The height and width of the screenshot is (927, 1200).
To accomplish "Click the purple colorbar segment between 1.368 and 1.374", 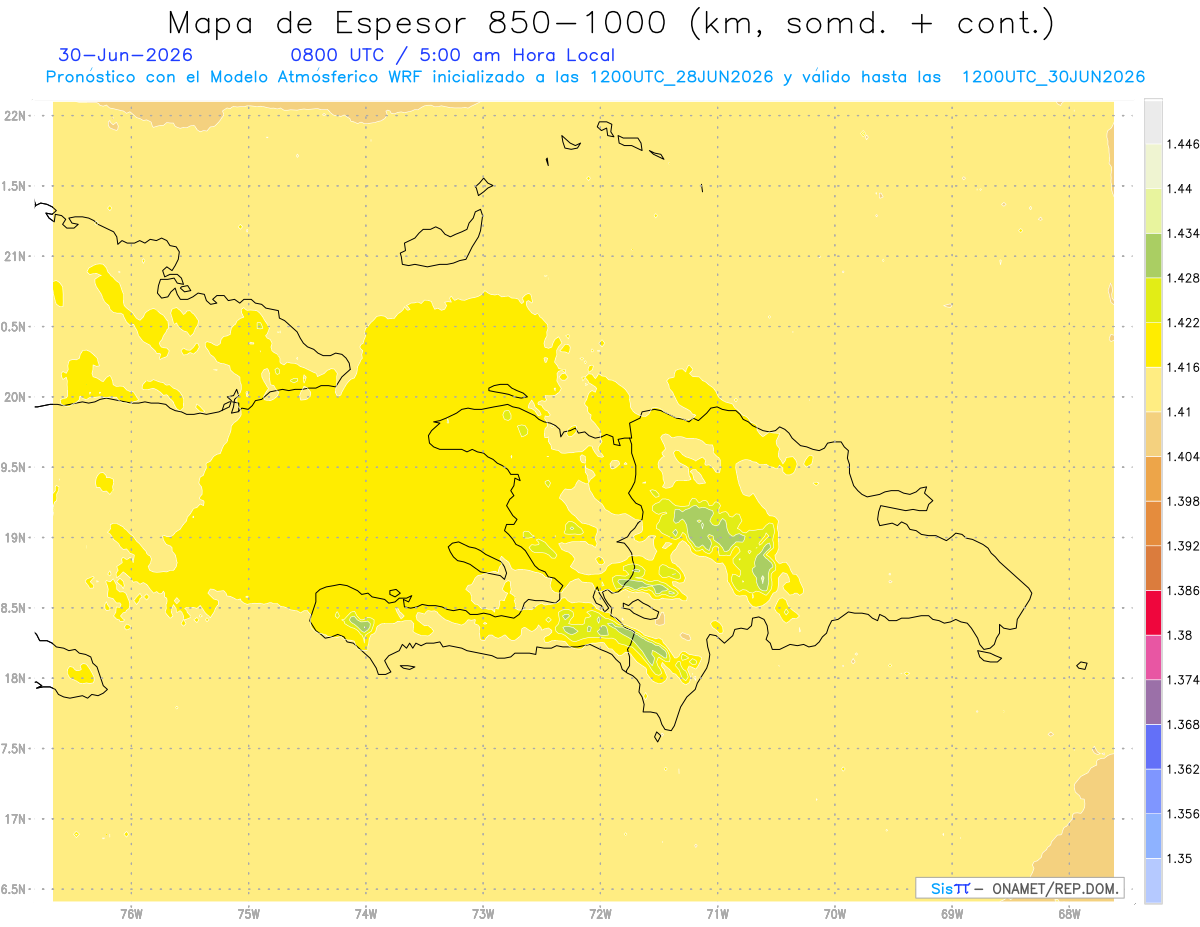I will 1153,702.
